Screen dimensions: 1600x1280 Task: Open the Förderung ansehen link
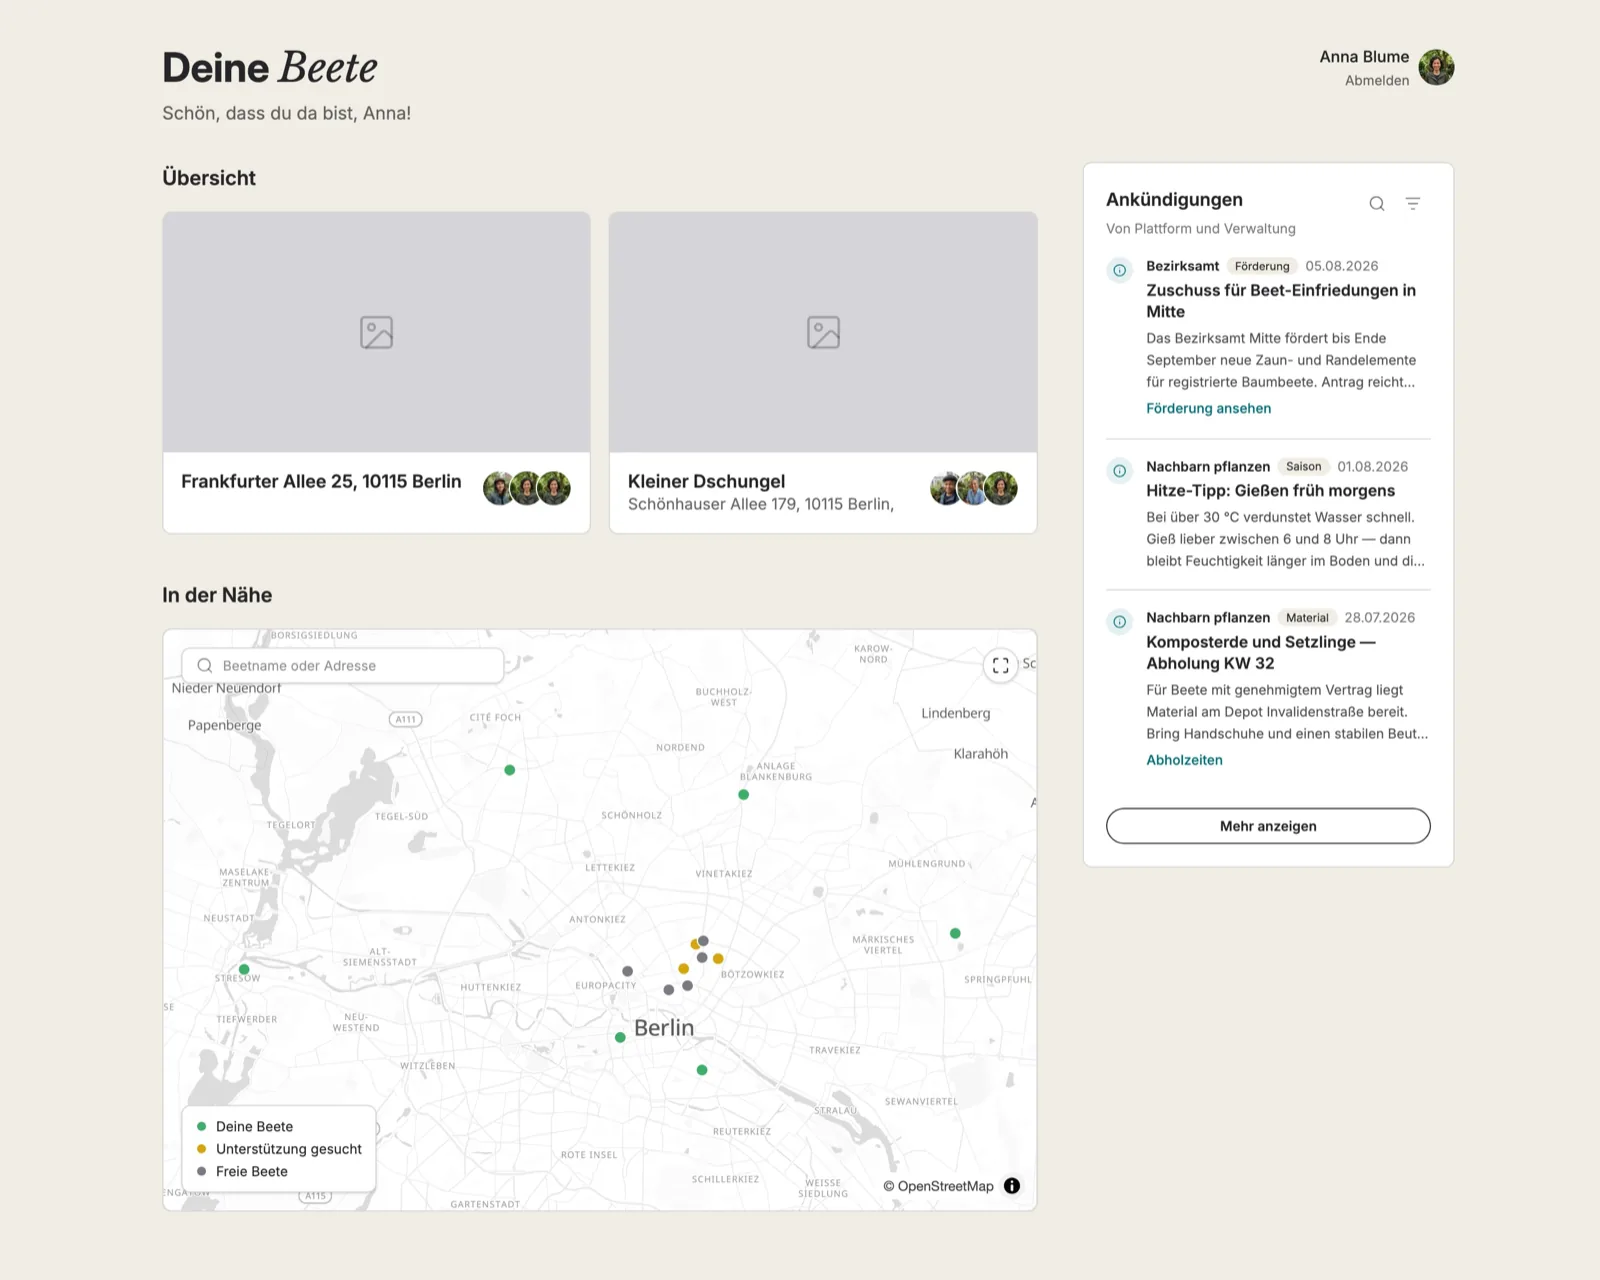(x=1208, y=408)
